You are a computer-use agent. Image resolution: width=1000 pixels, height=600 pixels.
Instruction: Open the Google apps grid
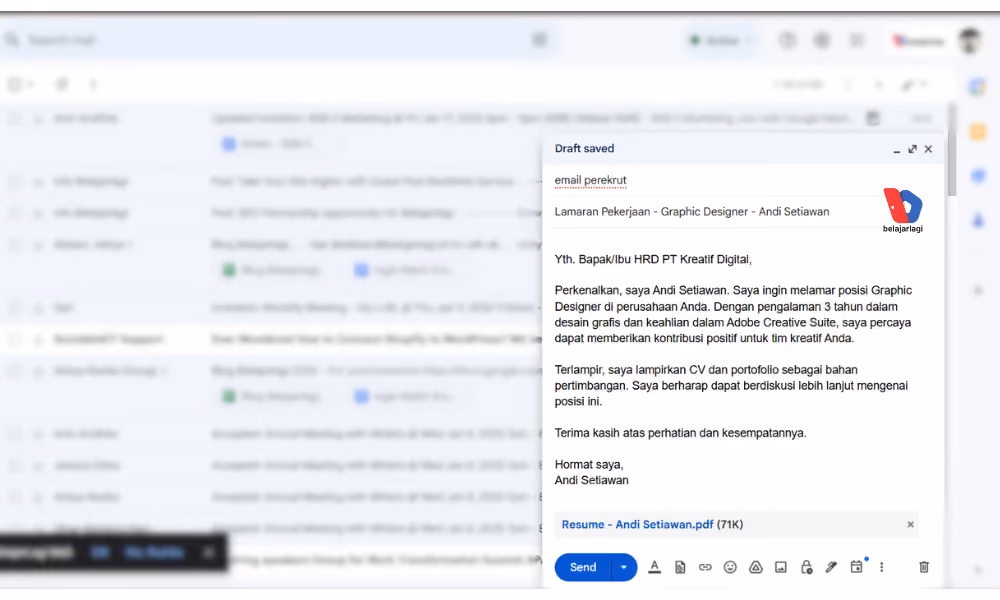click(x=857, y=41)
